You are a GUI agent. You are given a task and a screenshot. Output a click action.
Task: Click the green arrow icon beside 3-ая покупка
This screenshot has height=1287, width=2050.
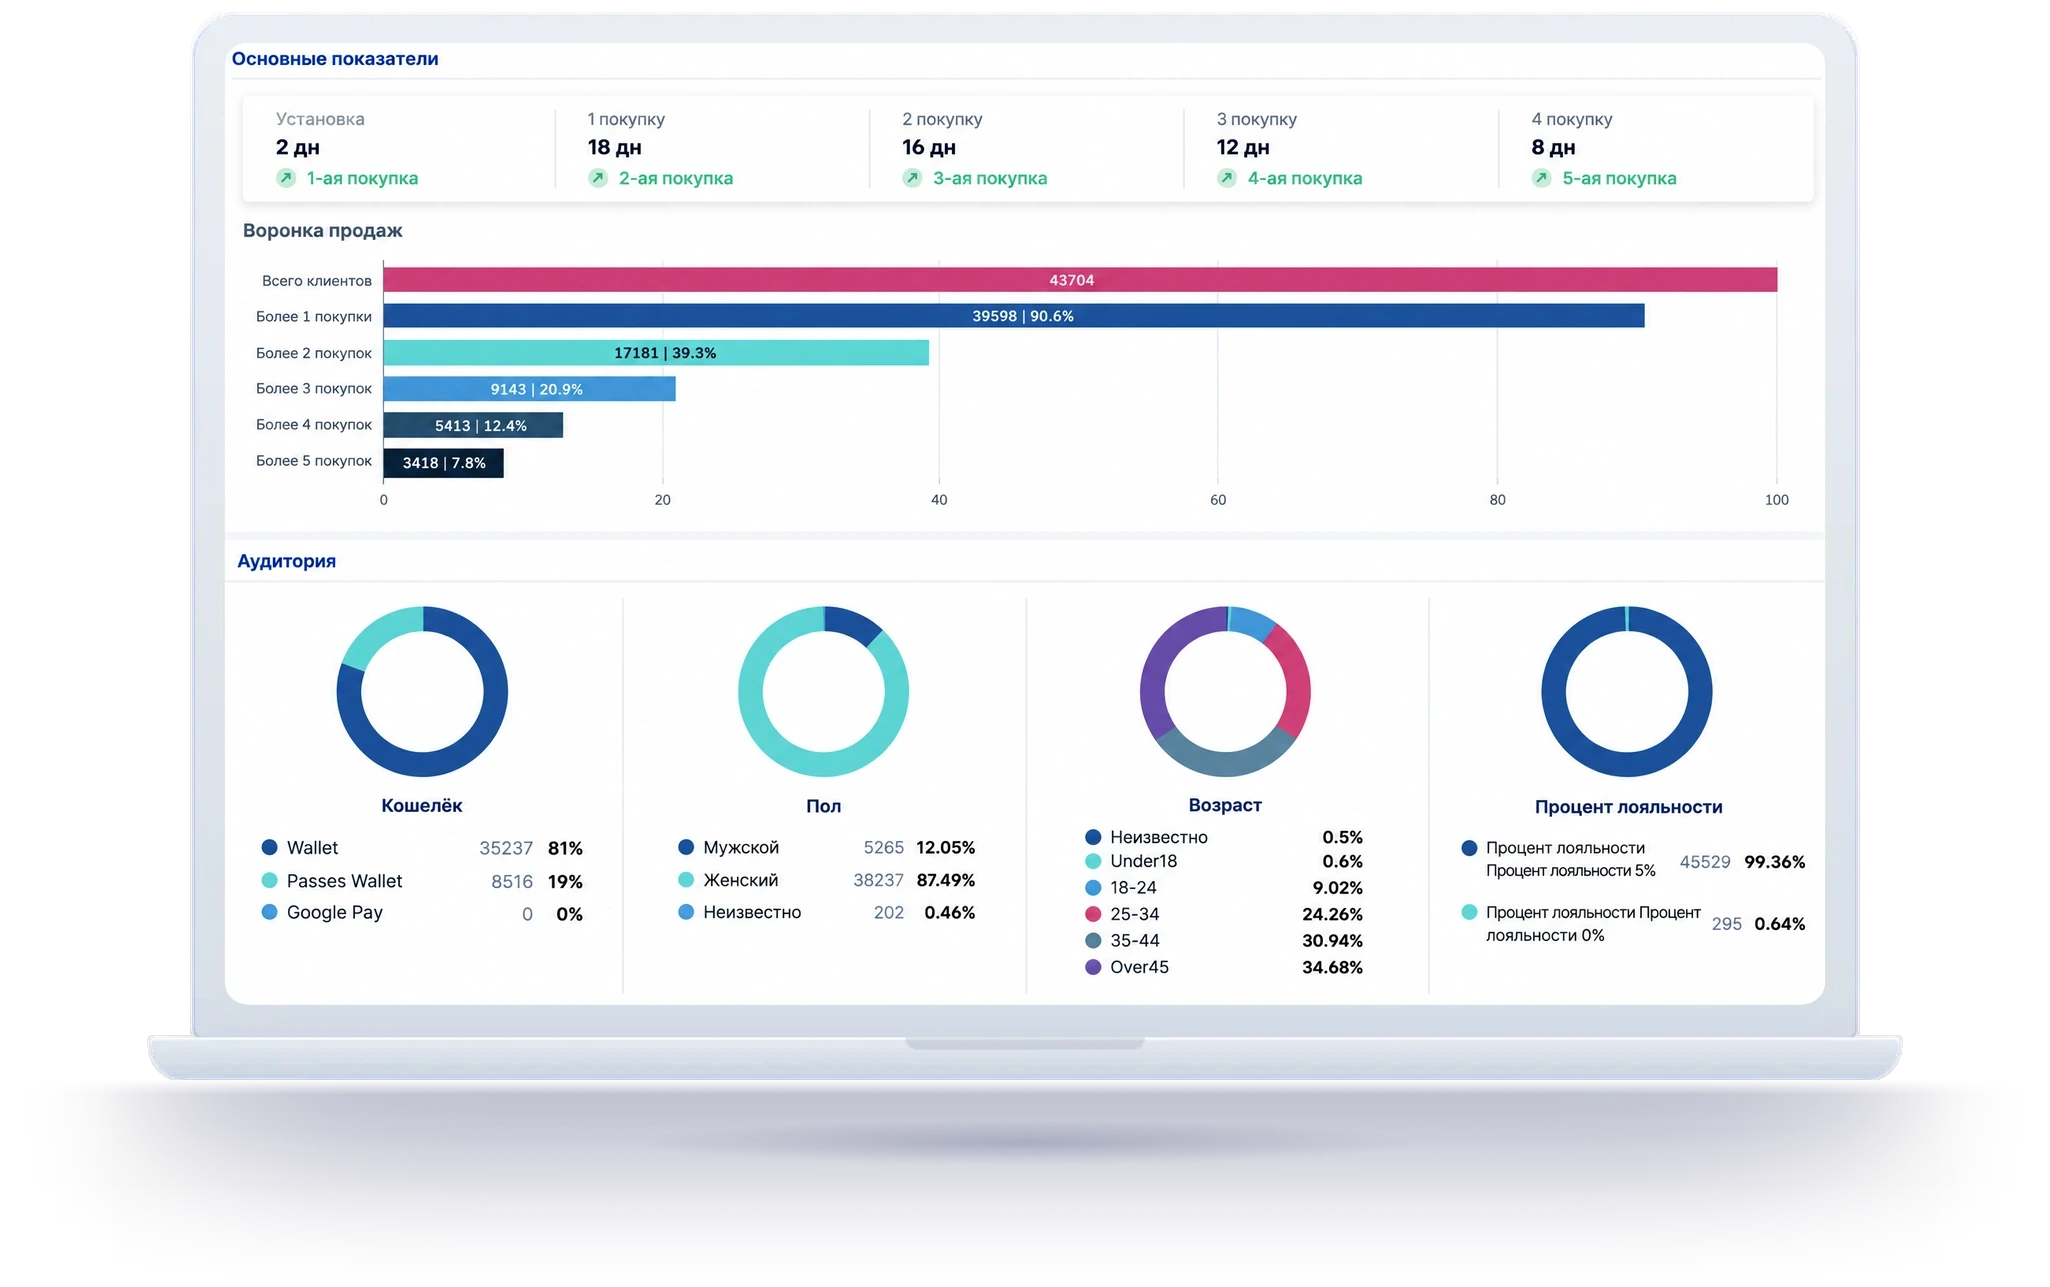(912, 178)
